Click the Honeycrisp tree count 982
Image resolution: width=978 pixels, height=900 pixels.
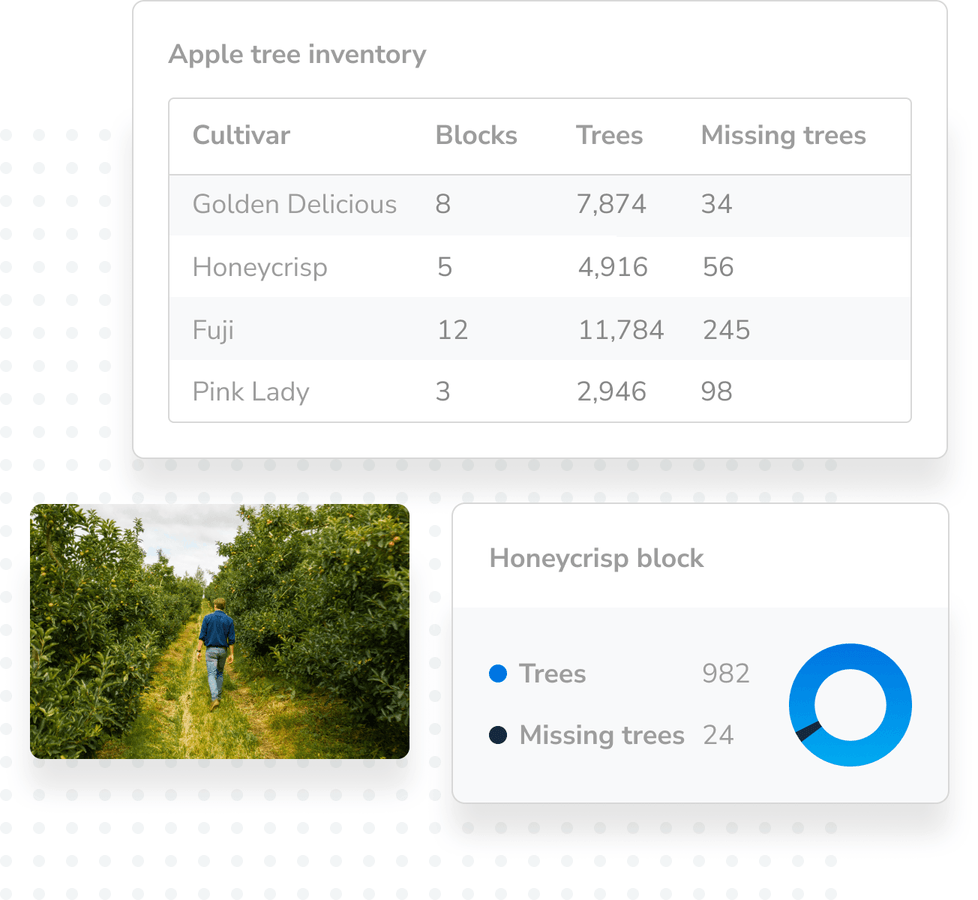pos(727,674)
